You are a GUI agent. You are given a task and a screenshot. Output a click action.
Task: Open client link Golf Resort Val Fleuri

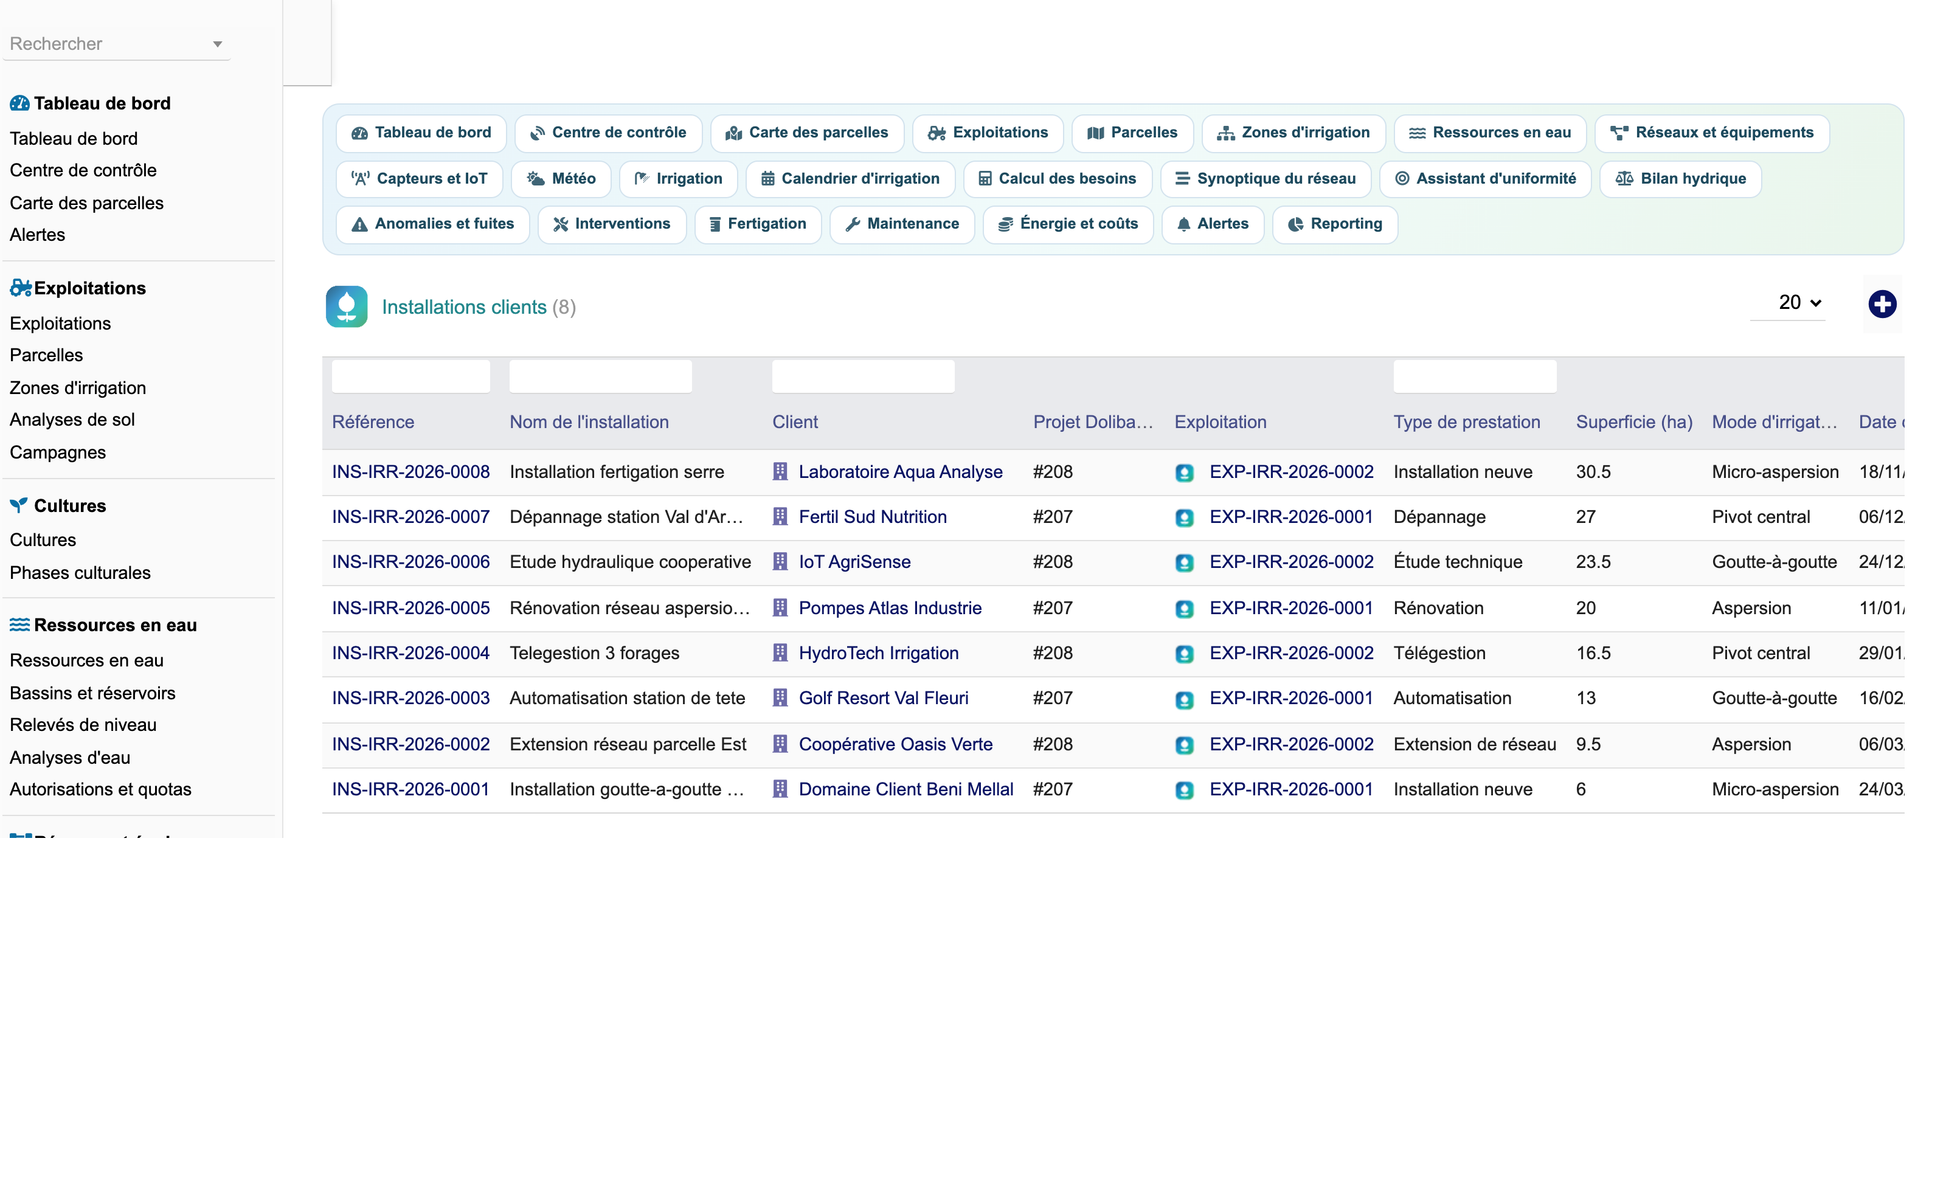(883, 698)
